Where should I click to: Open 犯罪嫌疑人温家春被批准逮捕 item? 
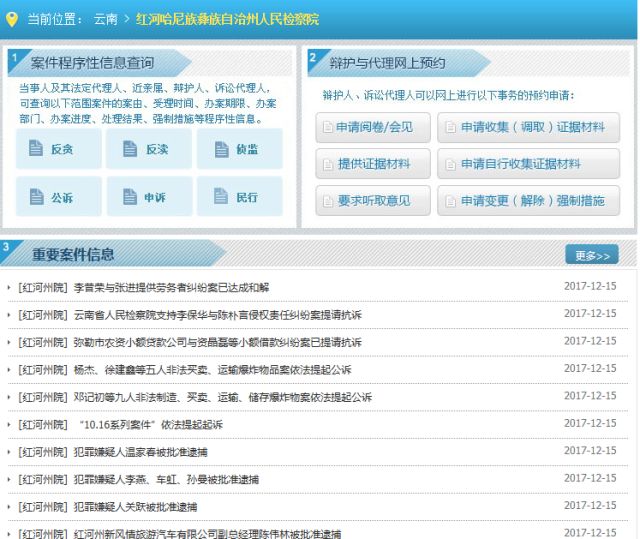[x=140, y=452]
